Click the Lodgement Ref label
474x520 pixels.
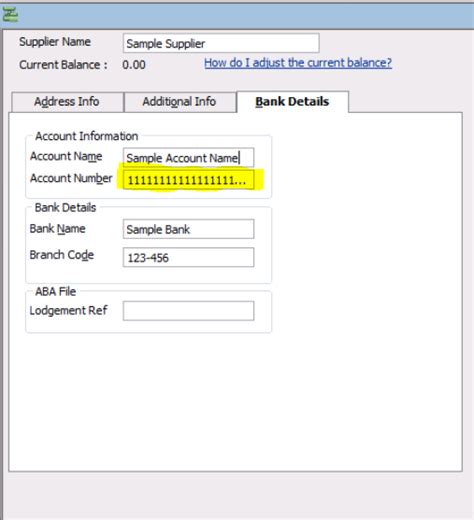coord(68,311)
